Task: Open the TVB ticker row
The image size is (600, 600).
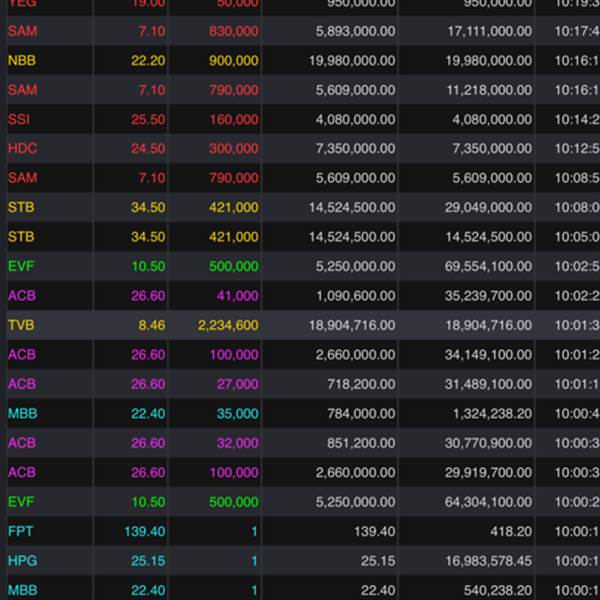Action: point(300,325)
